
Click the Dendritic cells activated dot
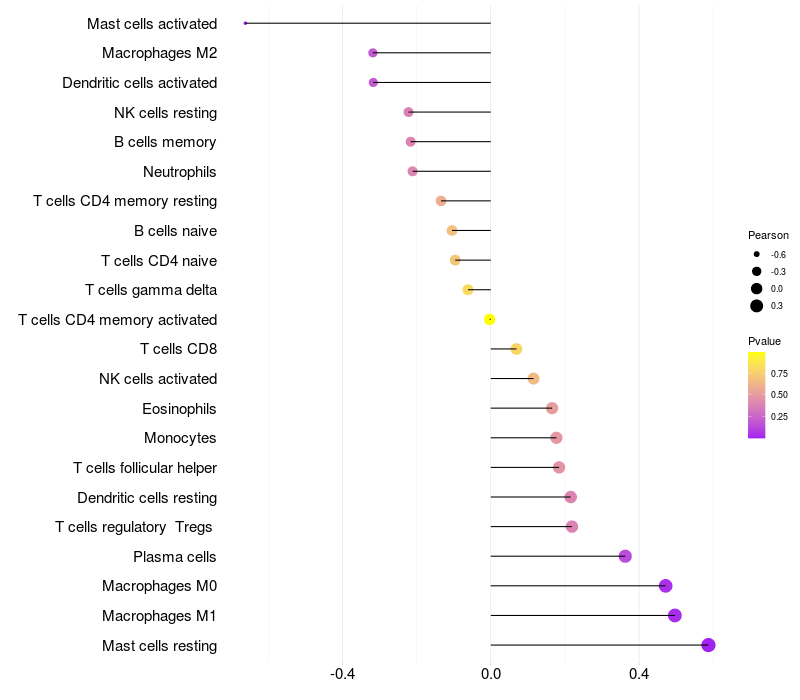373,82
